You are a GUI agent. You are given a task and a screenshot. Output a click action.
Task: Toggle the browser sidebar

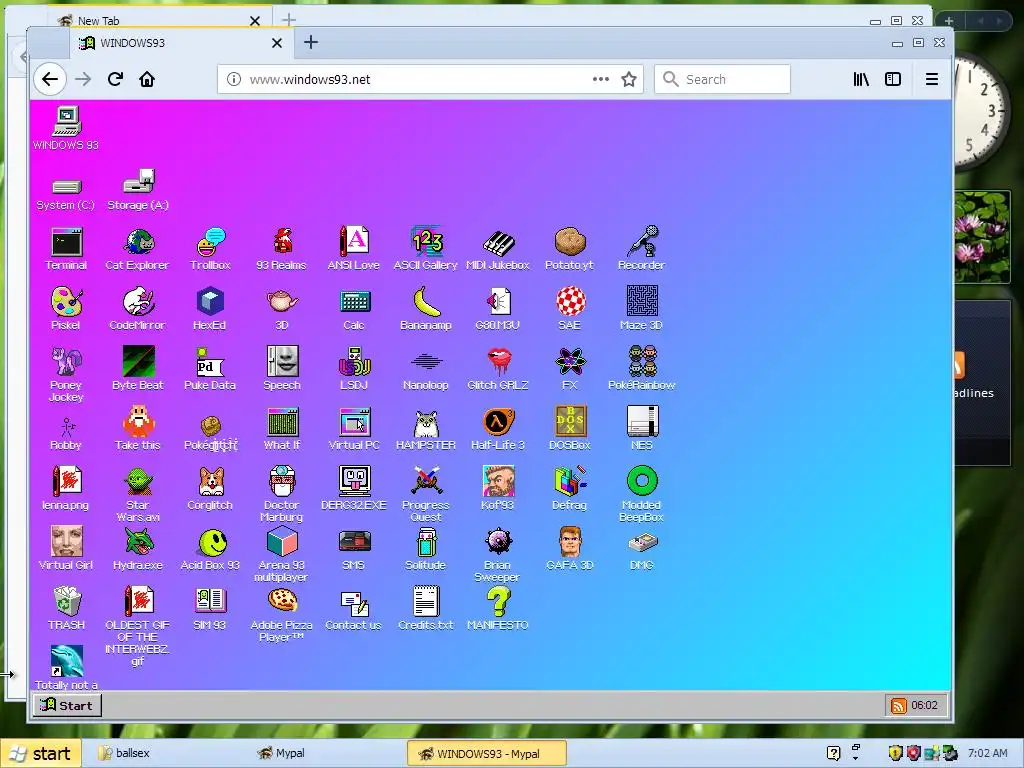[893, 80]
